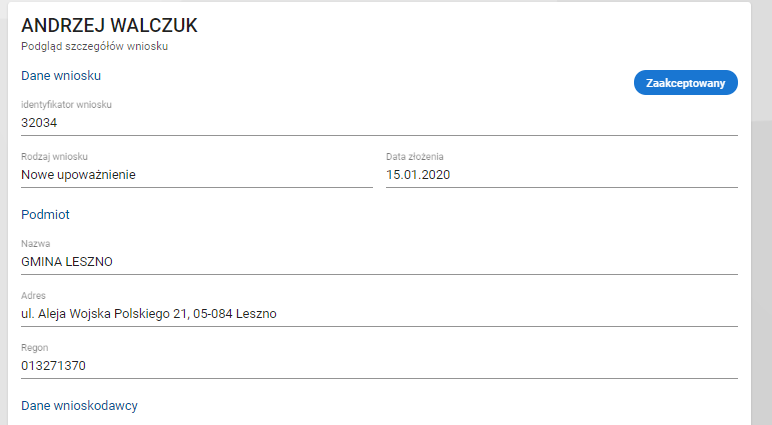
Task: Click the Zaakceptowany status badge
Action: pos(685,83)
